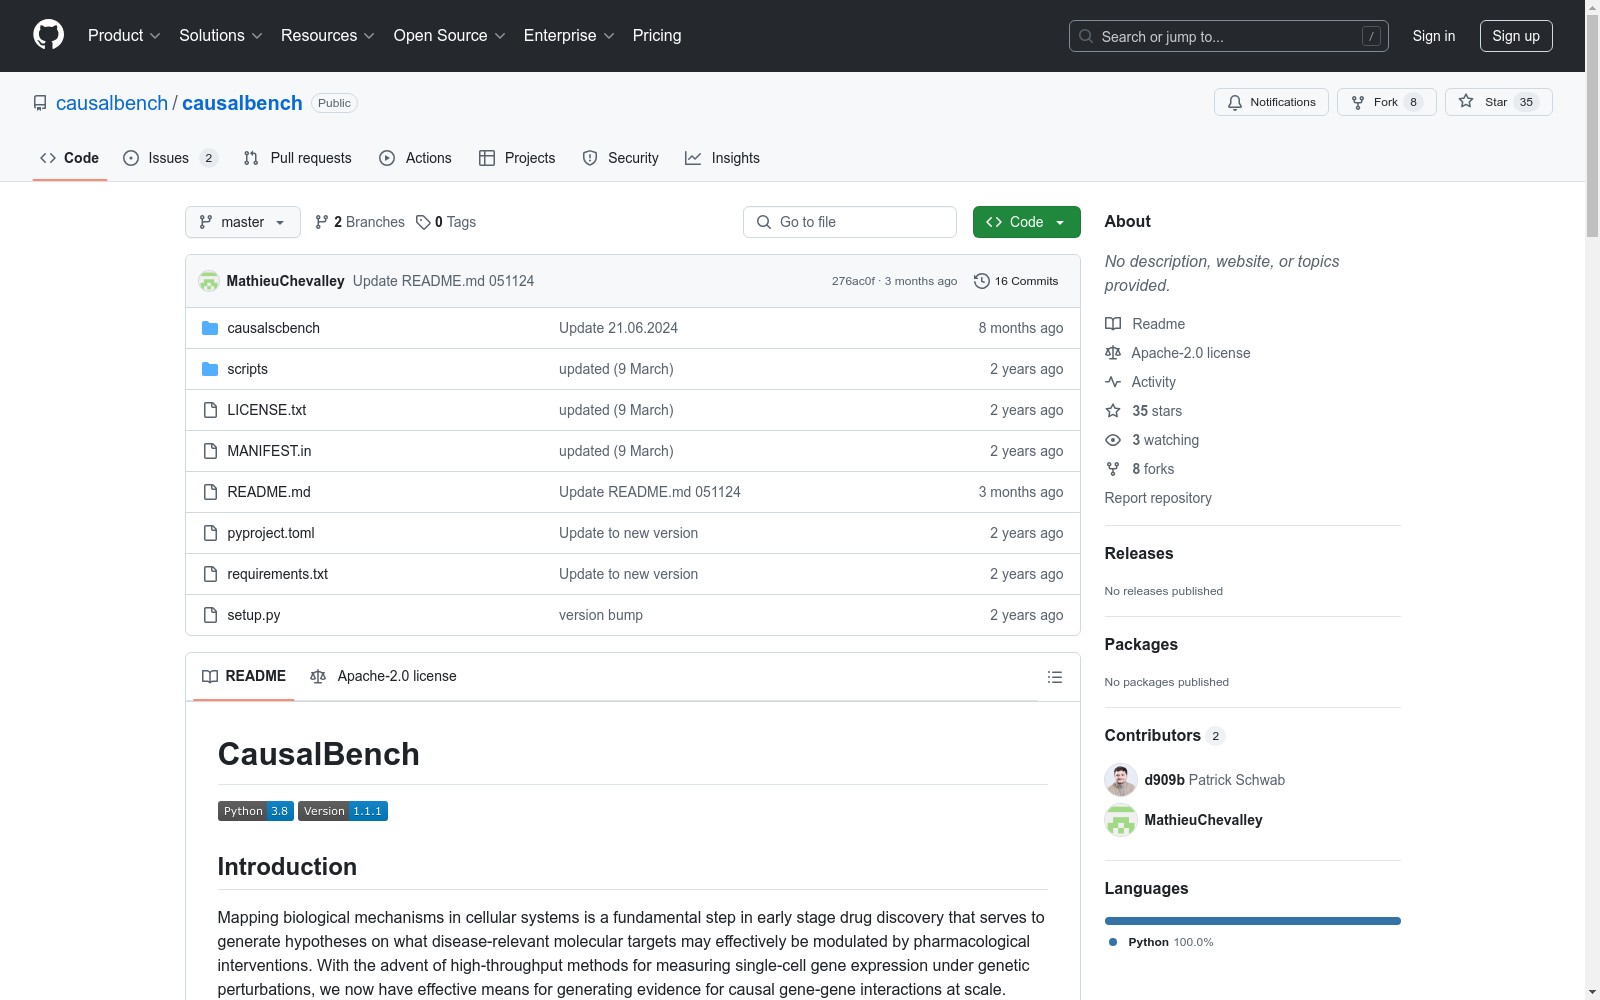The width and height of the screenshot is (1600, 1000).
Task: Click the MANIFEST.in file icon
Action: click(x=210, y=451)
